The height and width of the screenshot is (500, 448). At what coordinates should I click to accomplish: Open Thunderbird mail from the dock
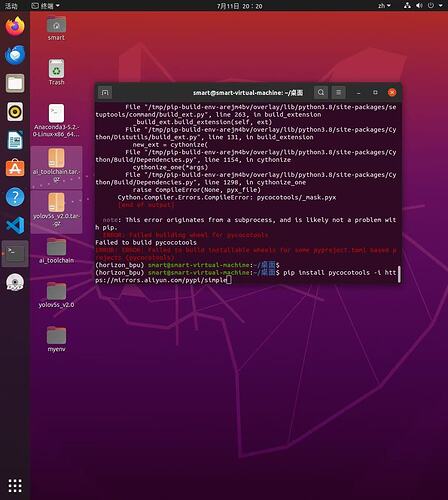[x=15, y=55]
